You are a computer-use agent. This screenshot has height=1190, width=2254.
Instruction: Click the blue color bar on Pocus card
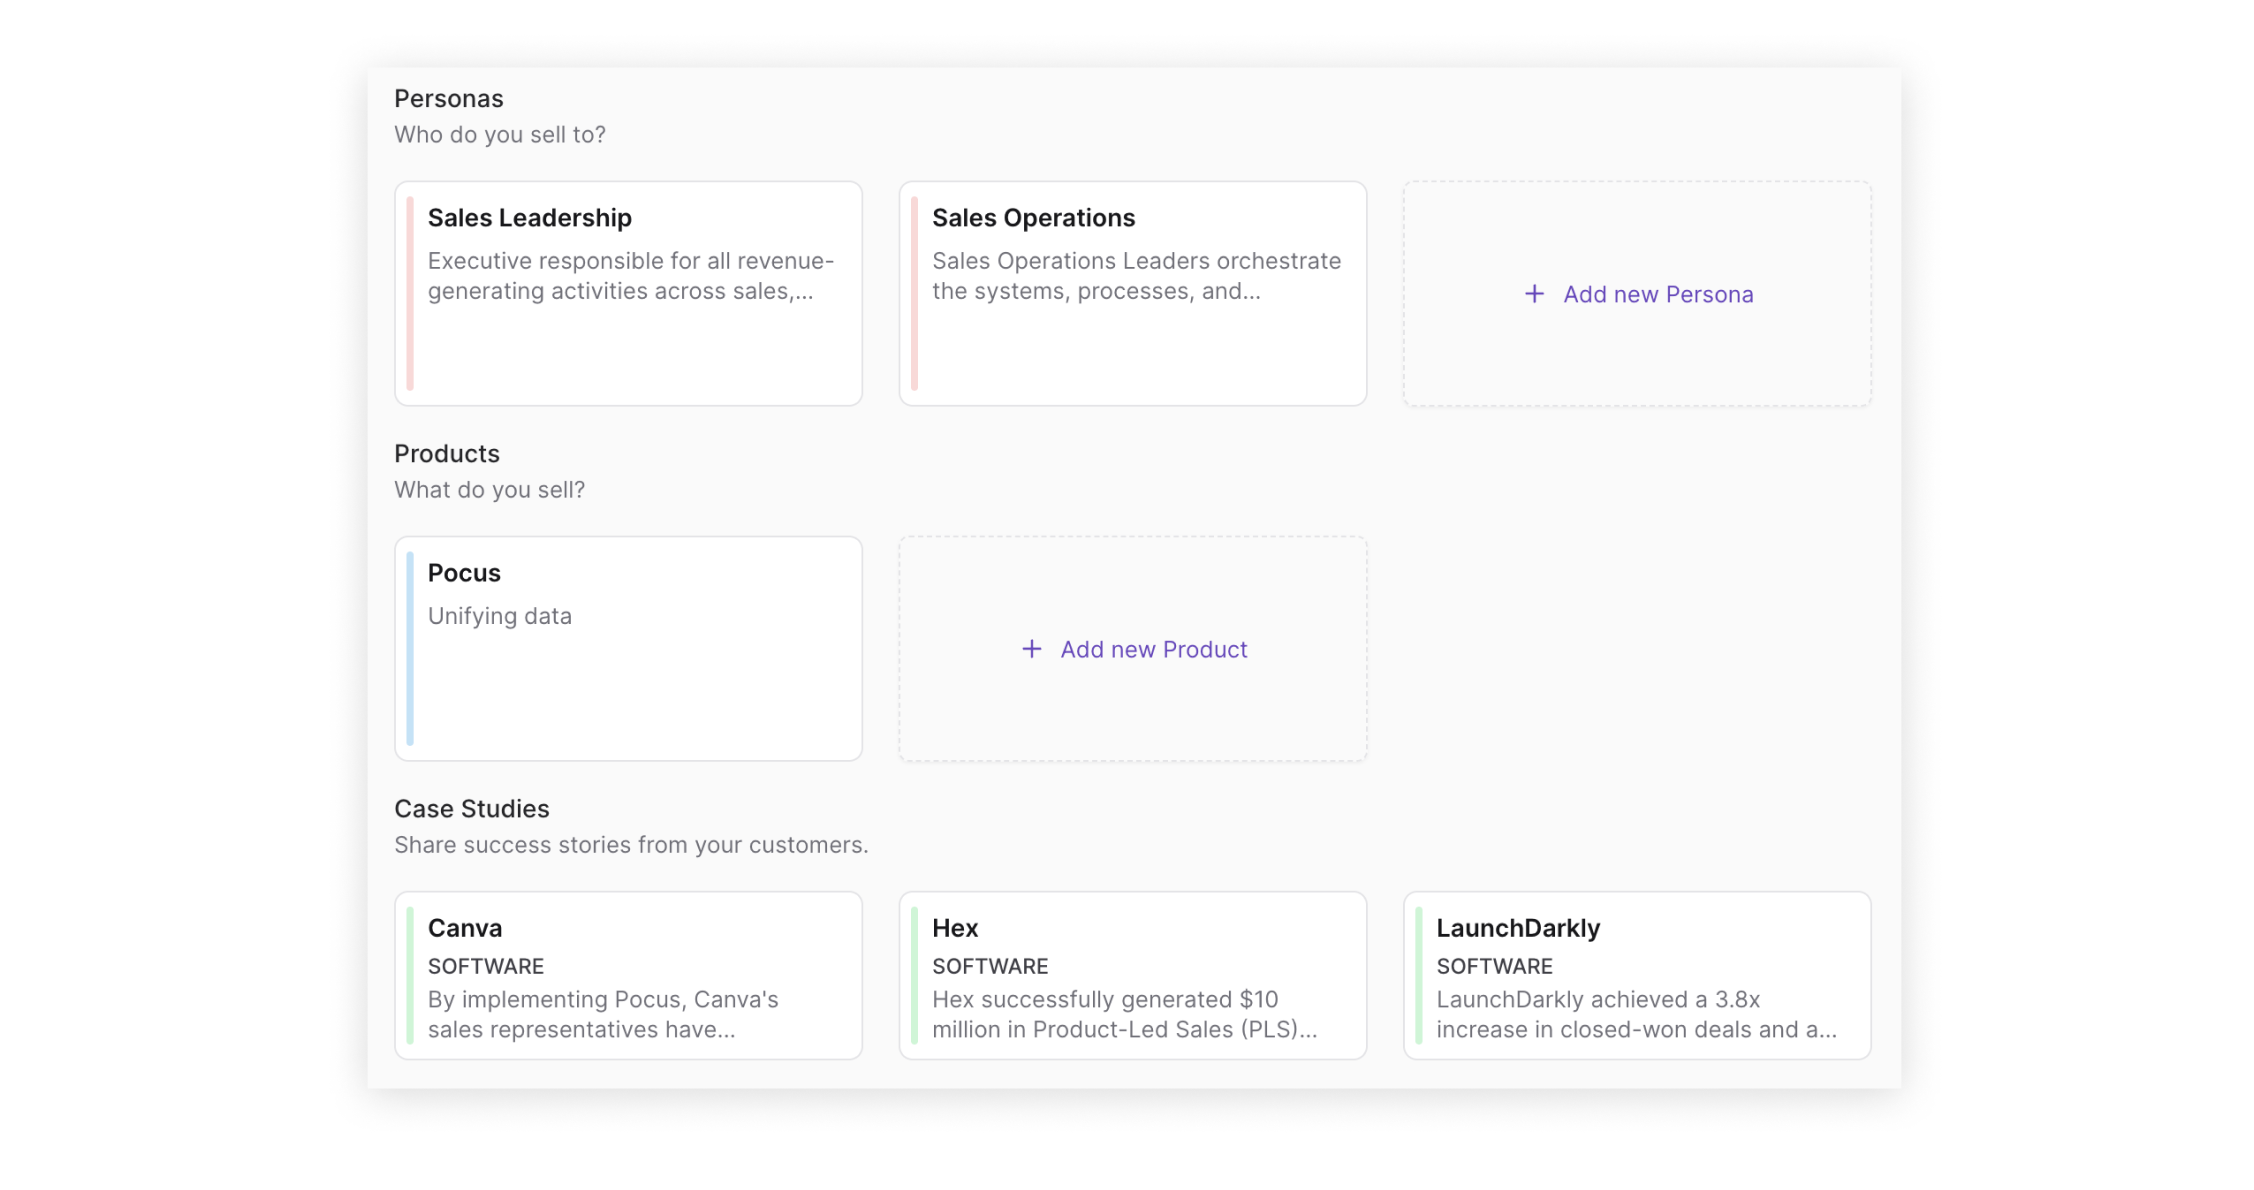click(410, 648)
